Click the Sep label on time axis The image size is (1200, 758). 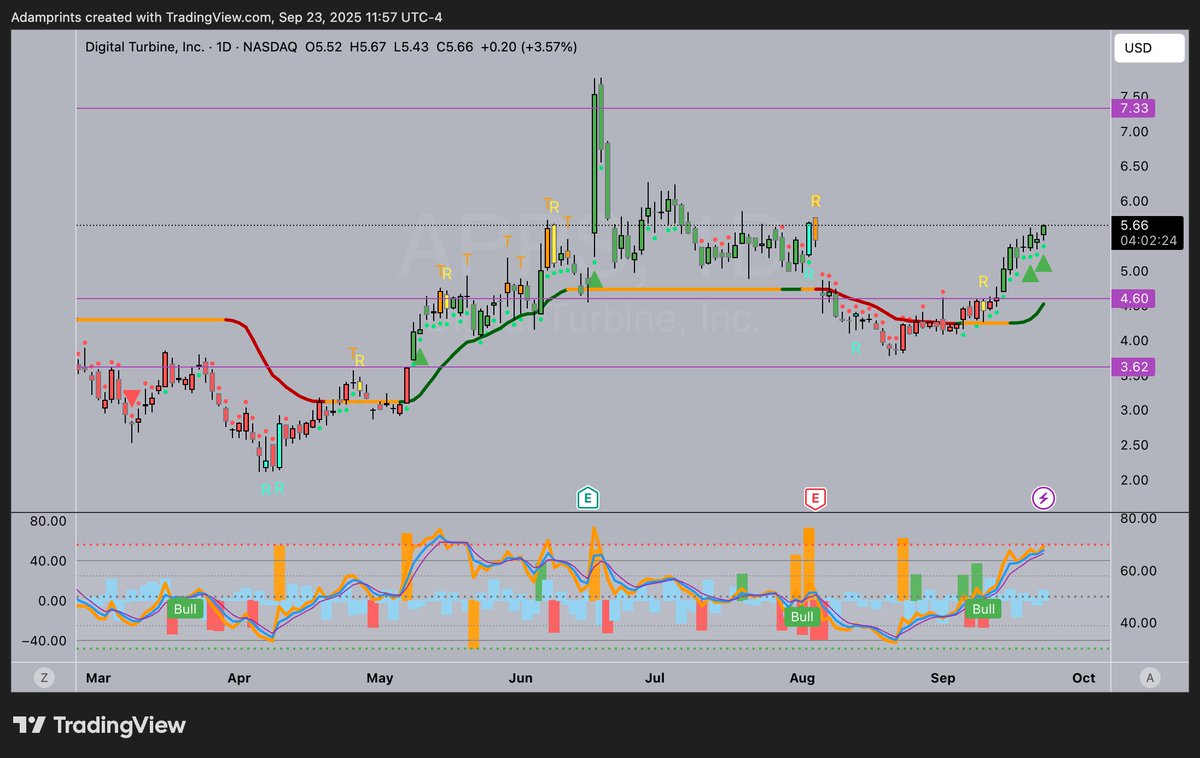pyautogui.click(x=943, y=677)
